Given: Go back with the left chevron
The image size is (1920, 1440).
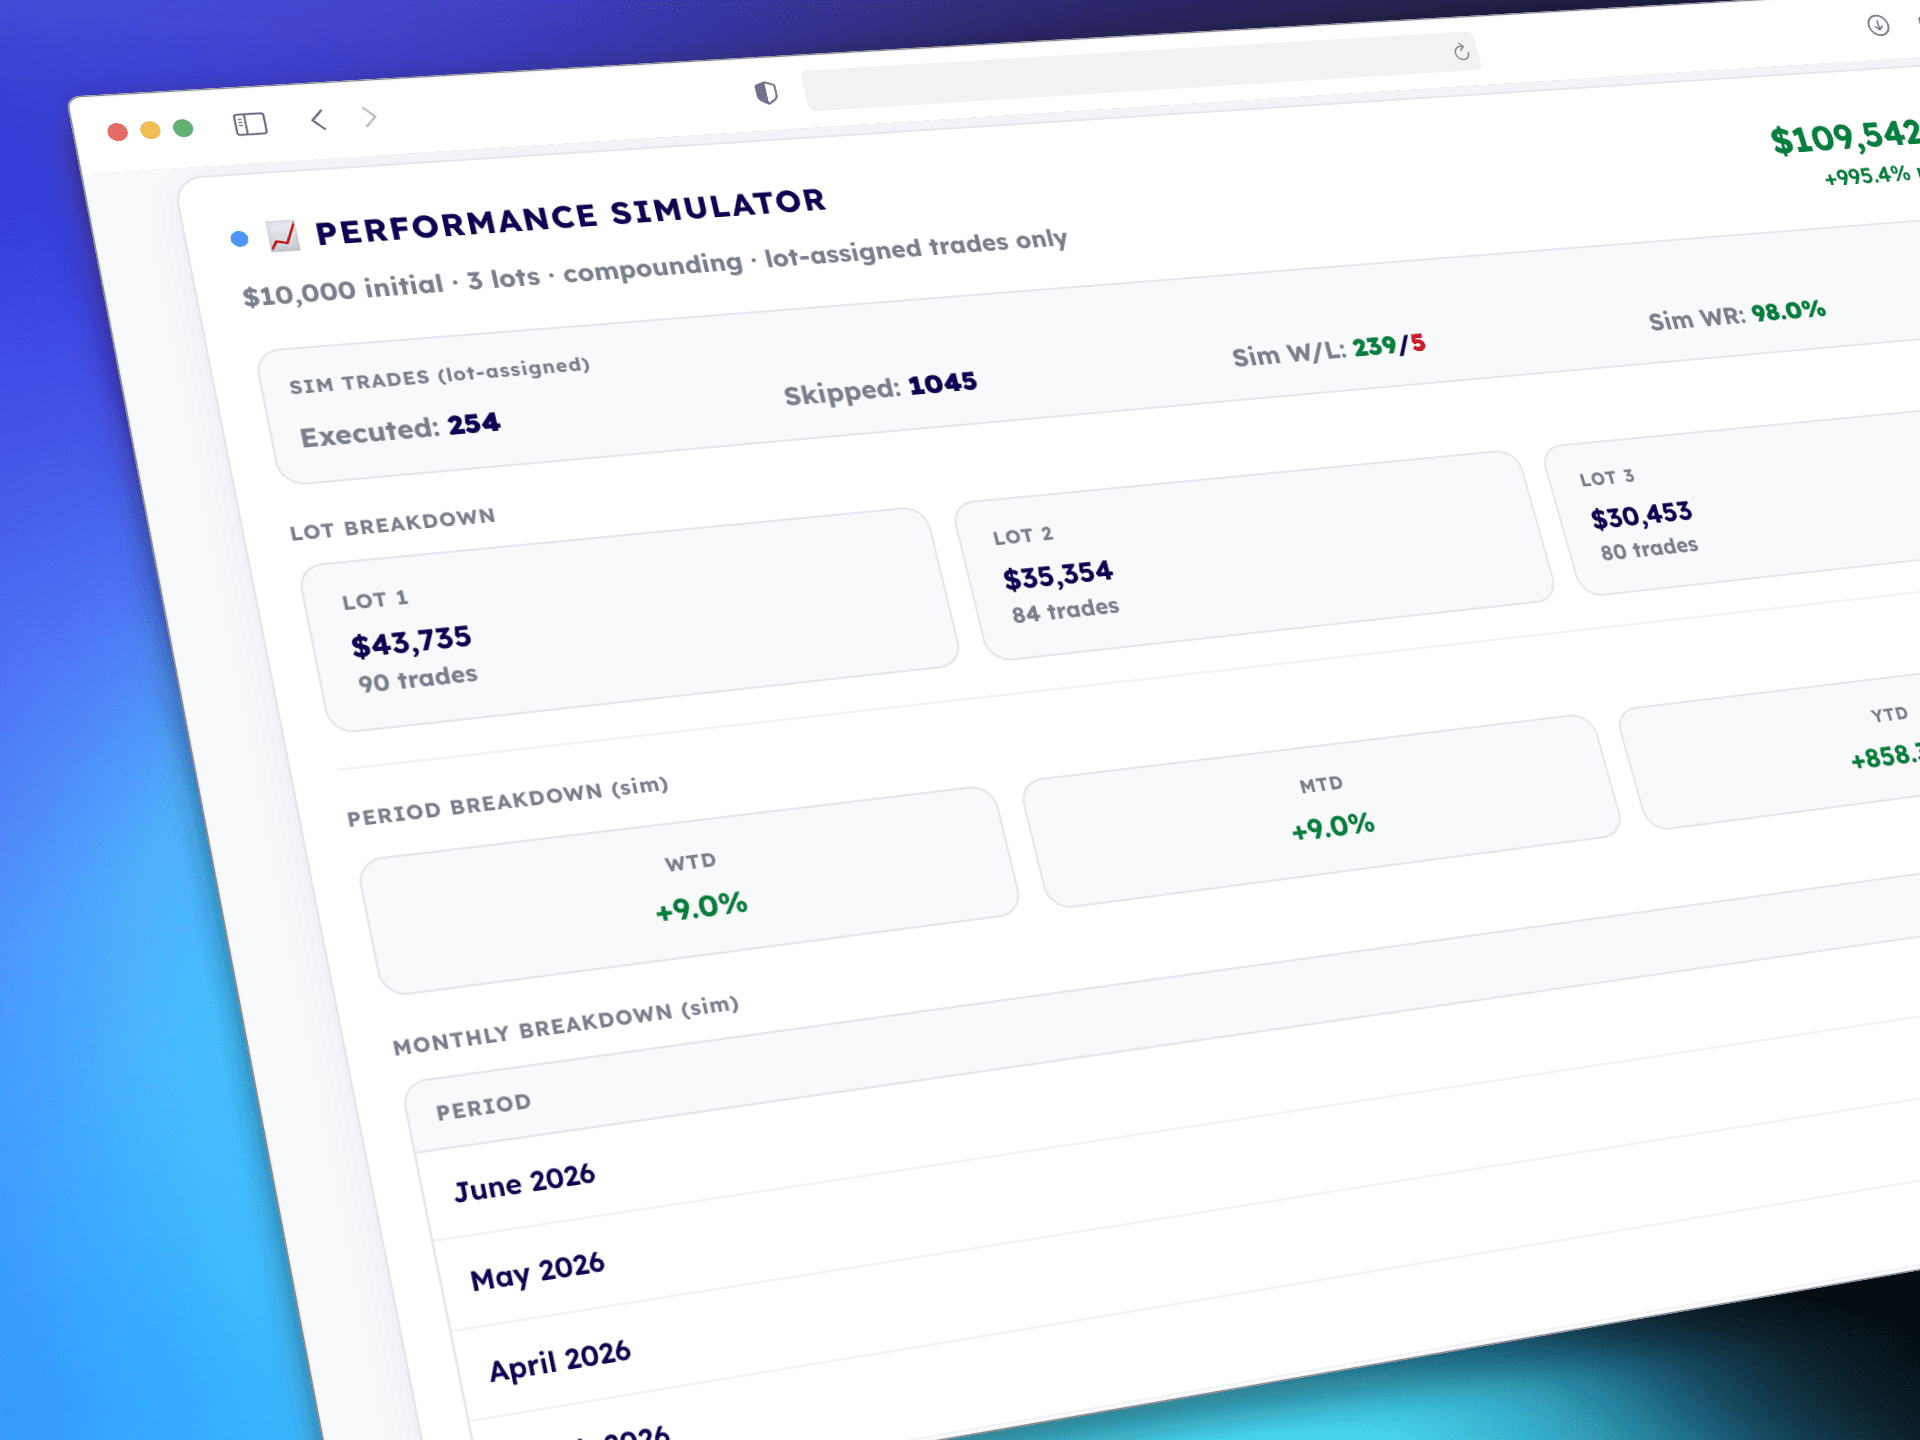Looking at the screenshot, I should pyautogui.click(x=318, y=120).
